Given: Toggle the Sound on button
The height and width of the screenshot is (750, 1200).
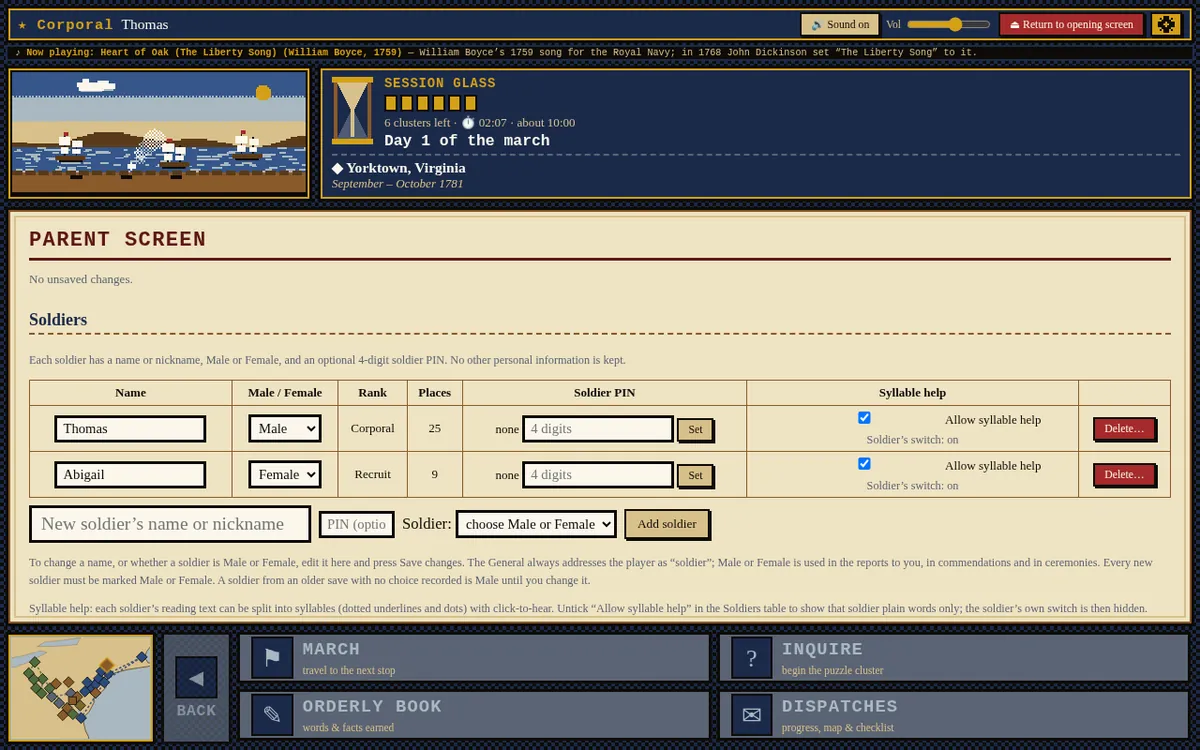Looking at the screenshot, I should [x=840, y=24].
